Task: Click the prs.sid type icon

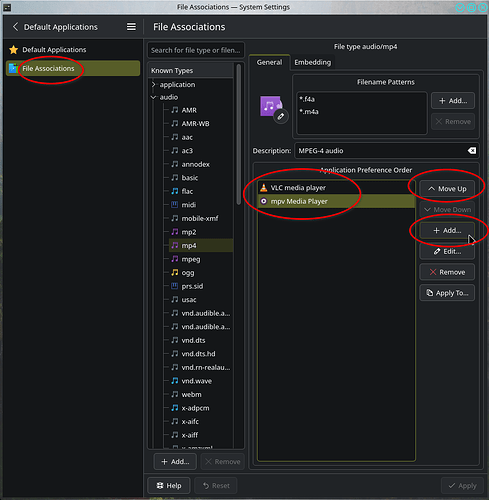Action: [175, 286]
